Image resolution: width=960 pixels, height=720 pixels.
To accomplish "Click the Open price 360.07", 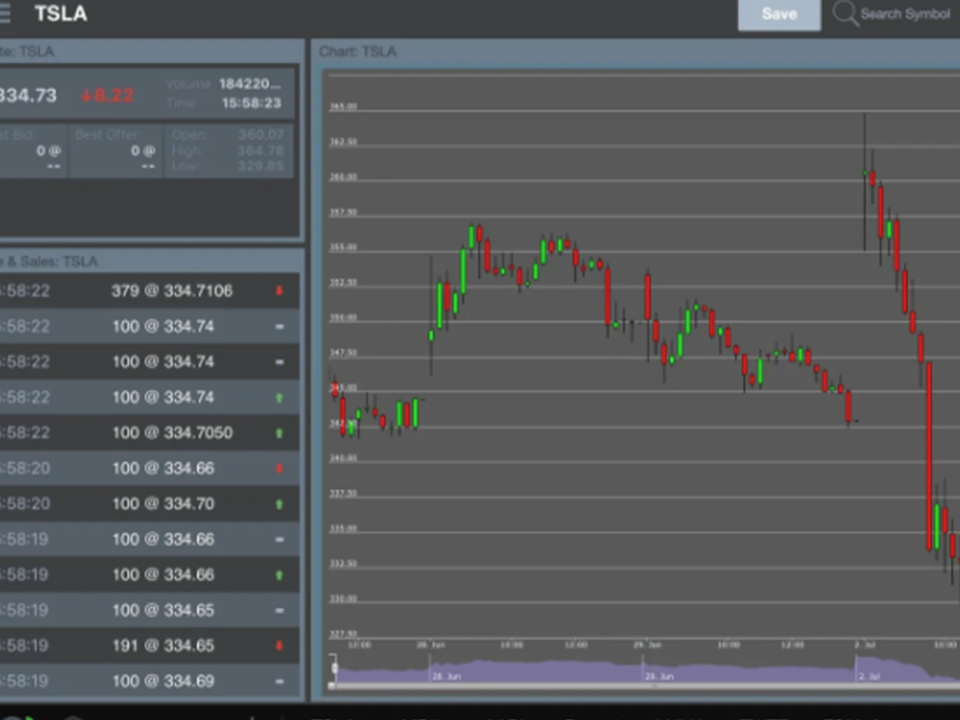I will (261, 135).
